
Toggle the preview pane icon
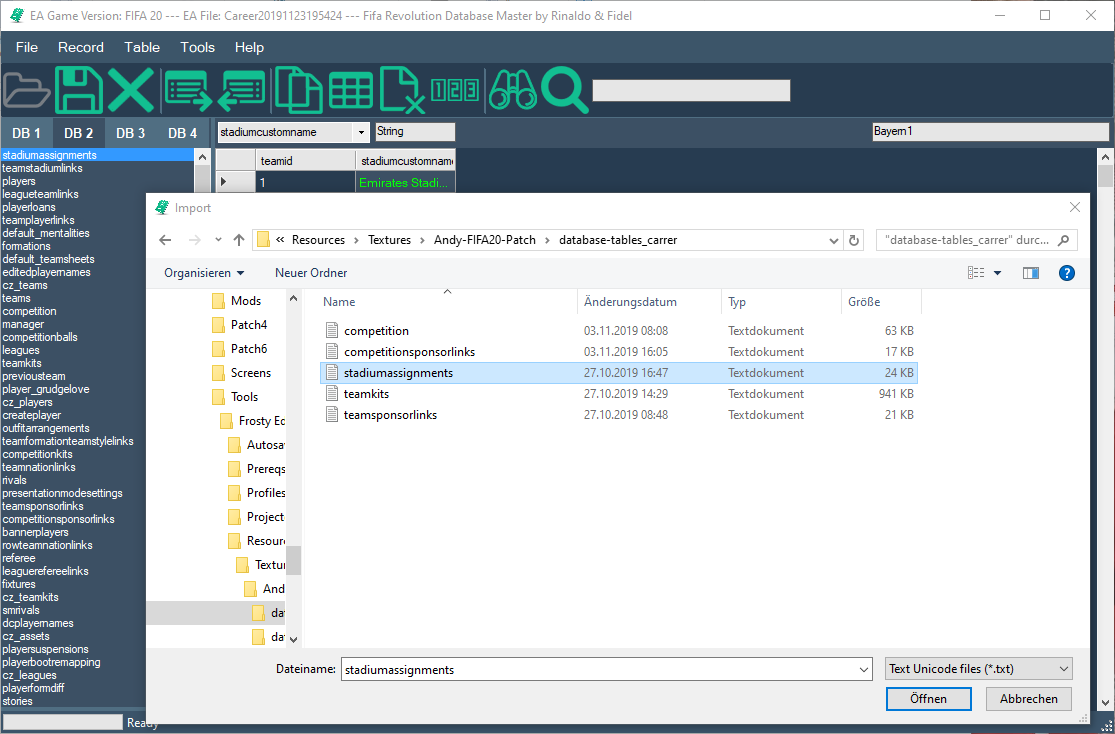click(x=1030, y=273)
